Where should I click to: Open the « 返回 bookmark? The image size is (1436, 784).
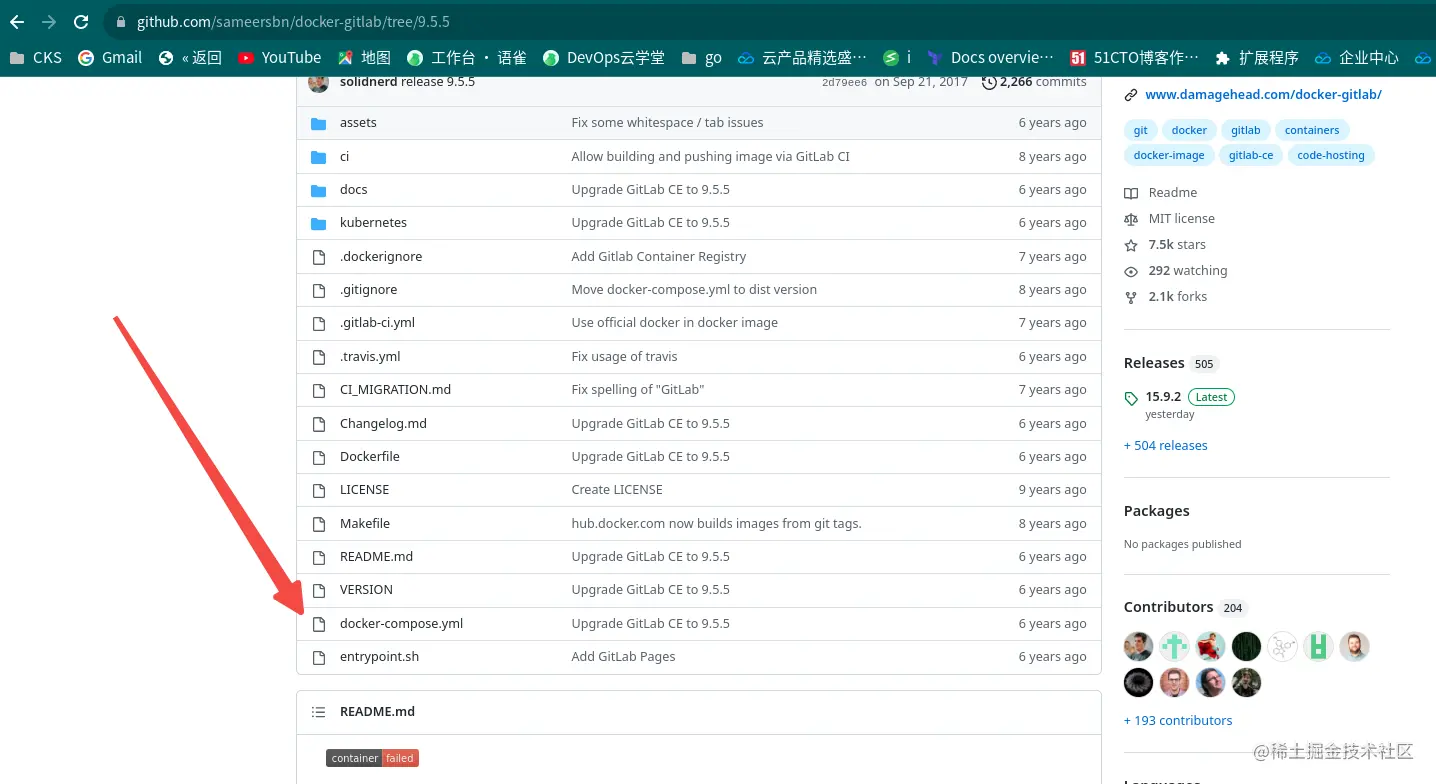click(x=190, y=58)
